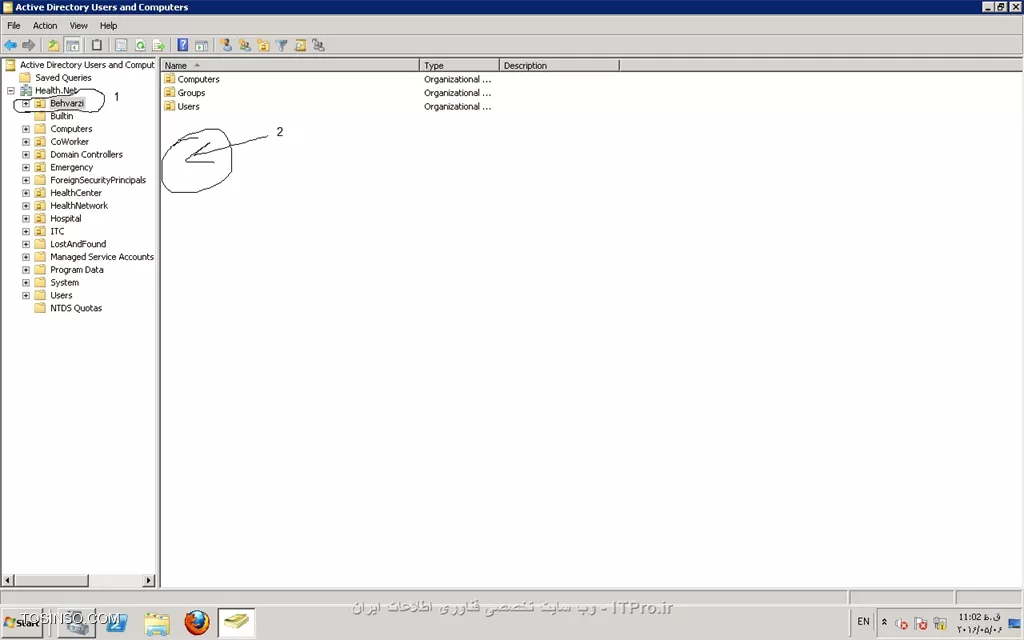1024x640 pixels.
Task: Open Help with the question mark icon
Action: click(x=183, y=45)
